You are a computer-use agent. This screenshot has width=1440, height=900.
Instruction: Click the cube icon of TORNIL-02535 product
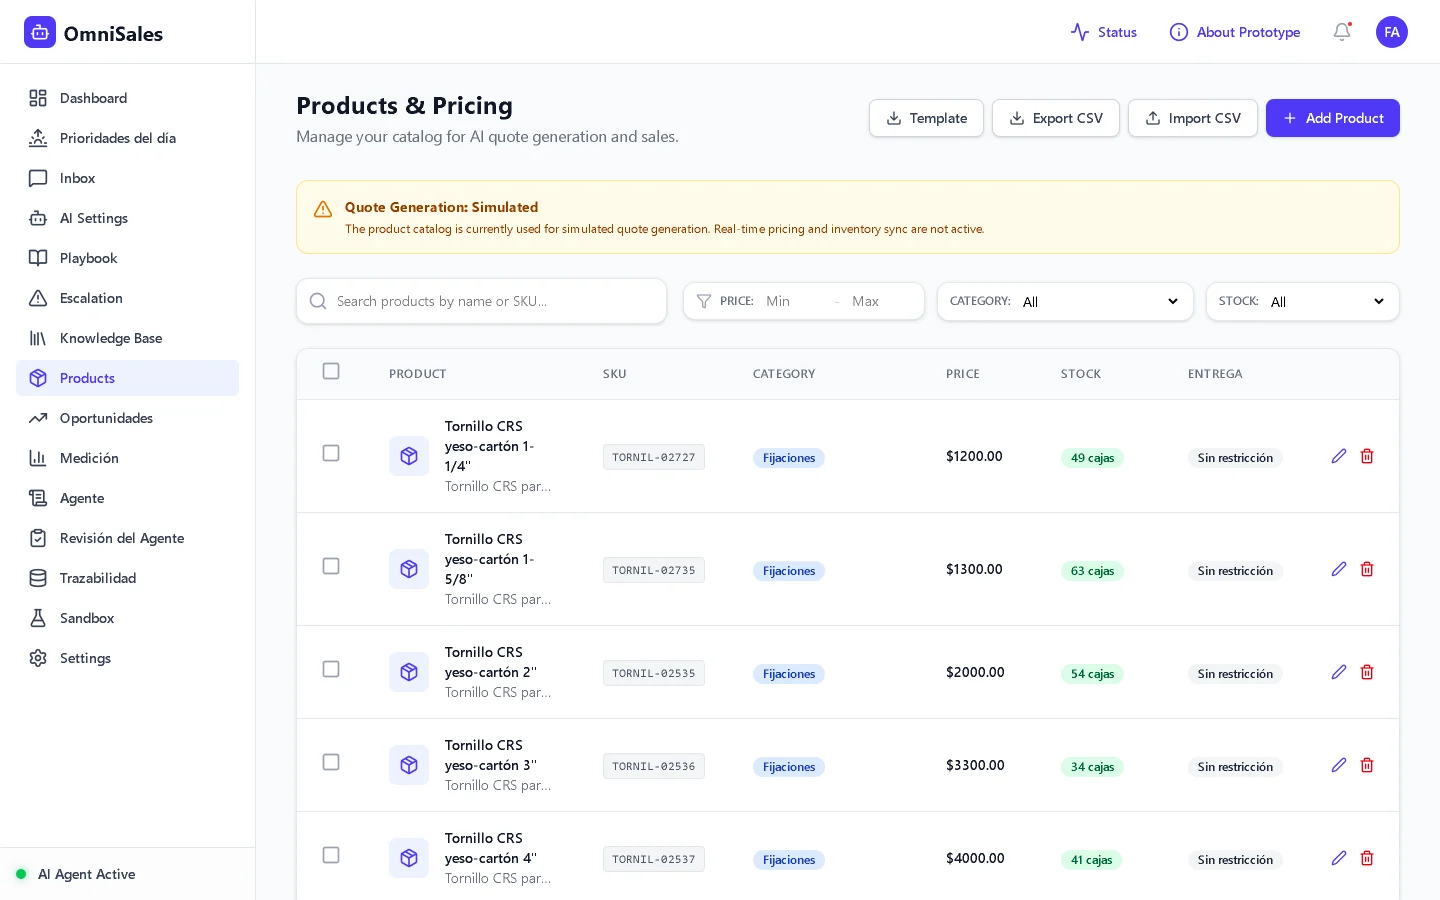tap(409, 672)
